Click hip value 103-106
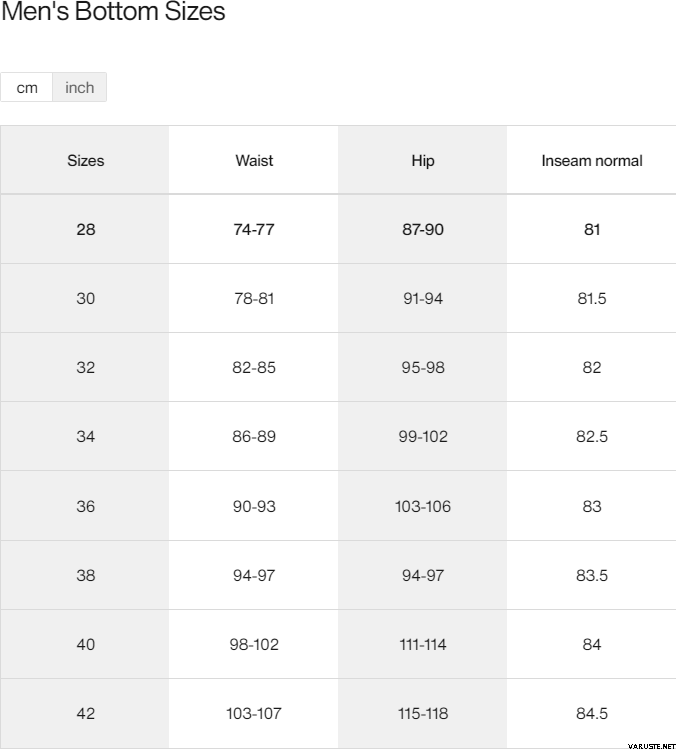 click(423, 506)
